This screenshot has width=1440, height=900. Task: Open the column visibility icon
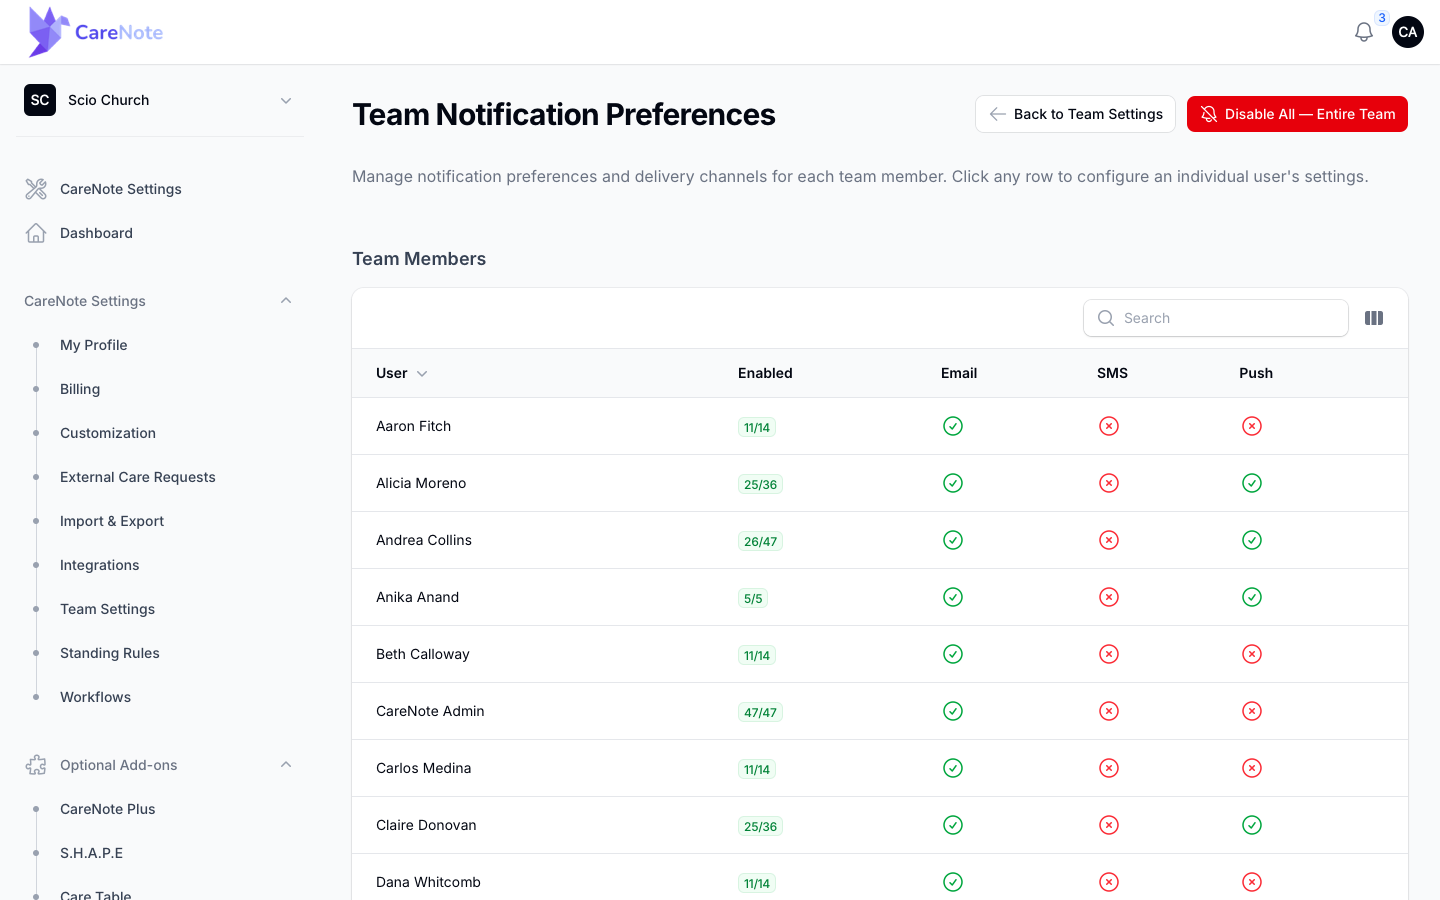[x=1374, y=318]
